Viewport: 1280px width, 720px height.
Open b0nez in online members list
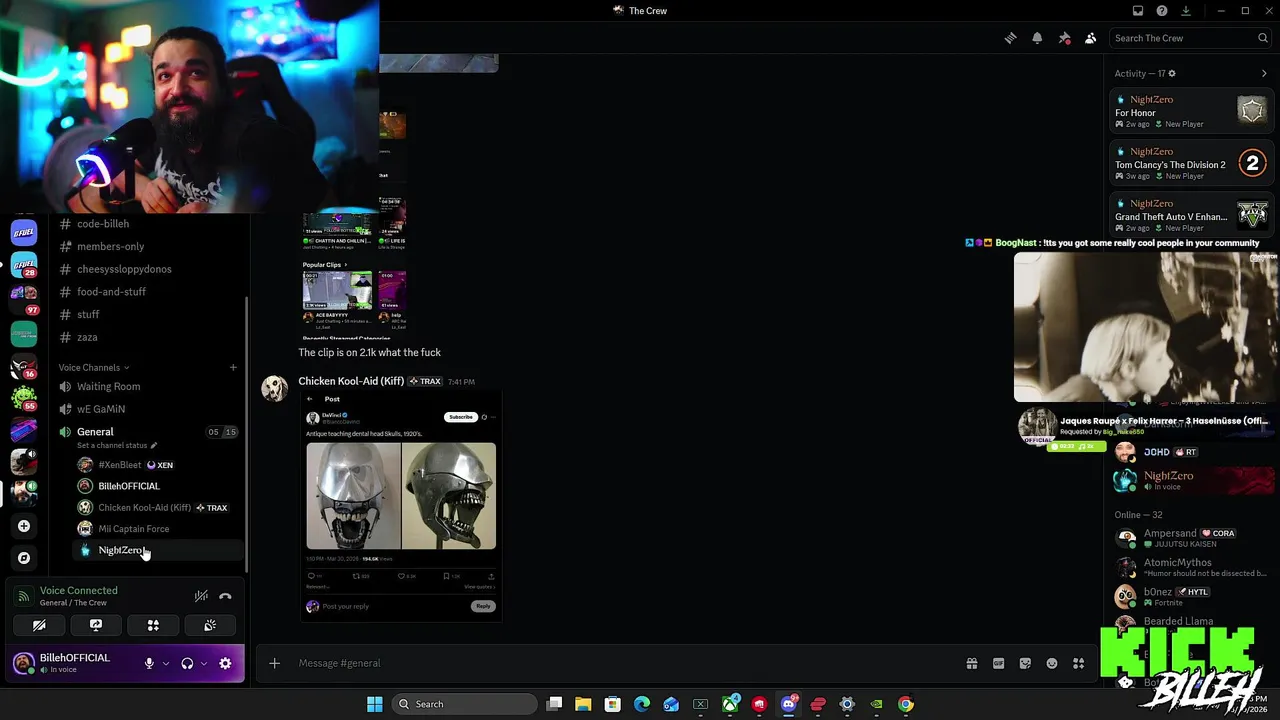coord(1192,596)
